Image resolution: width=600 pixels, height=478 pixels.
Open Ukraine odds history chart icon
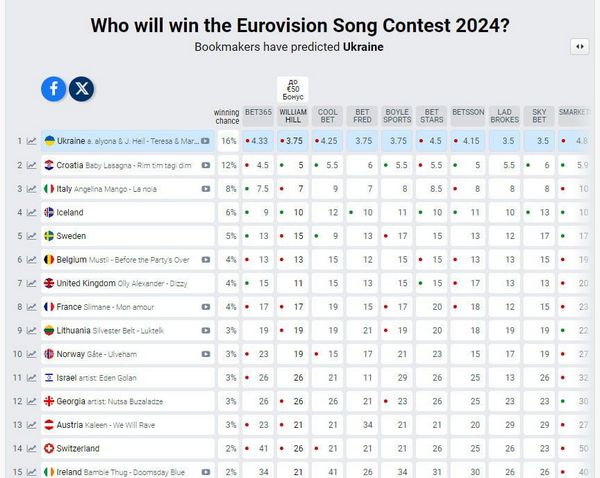31,141
